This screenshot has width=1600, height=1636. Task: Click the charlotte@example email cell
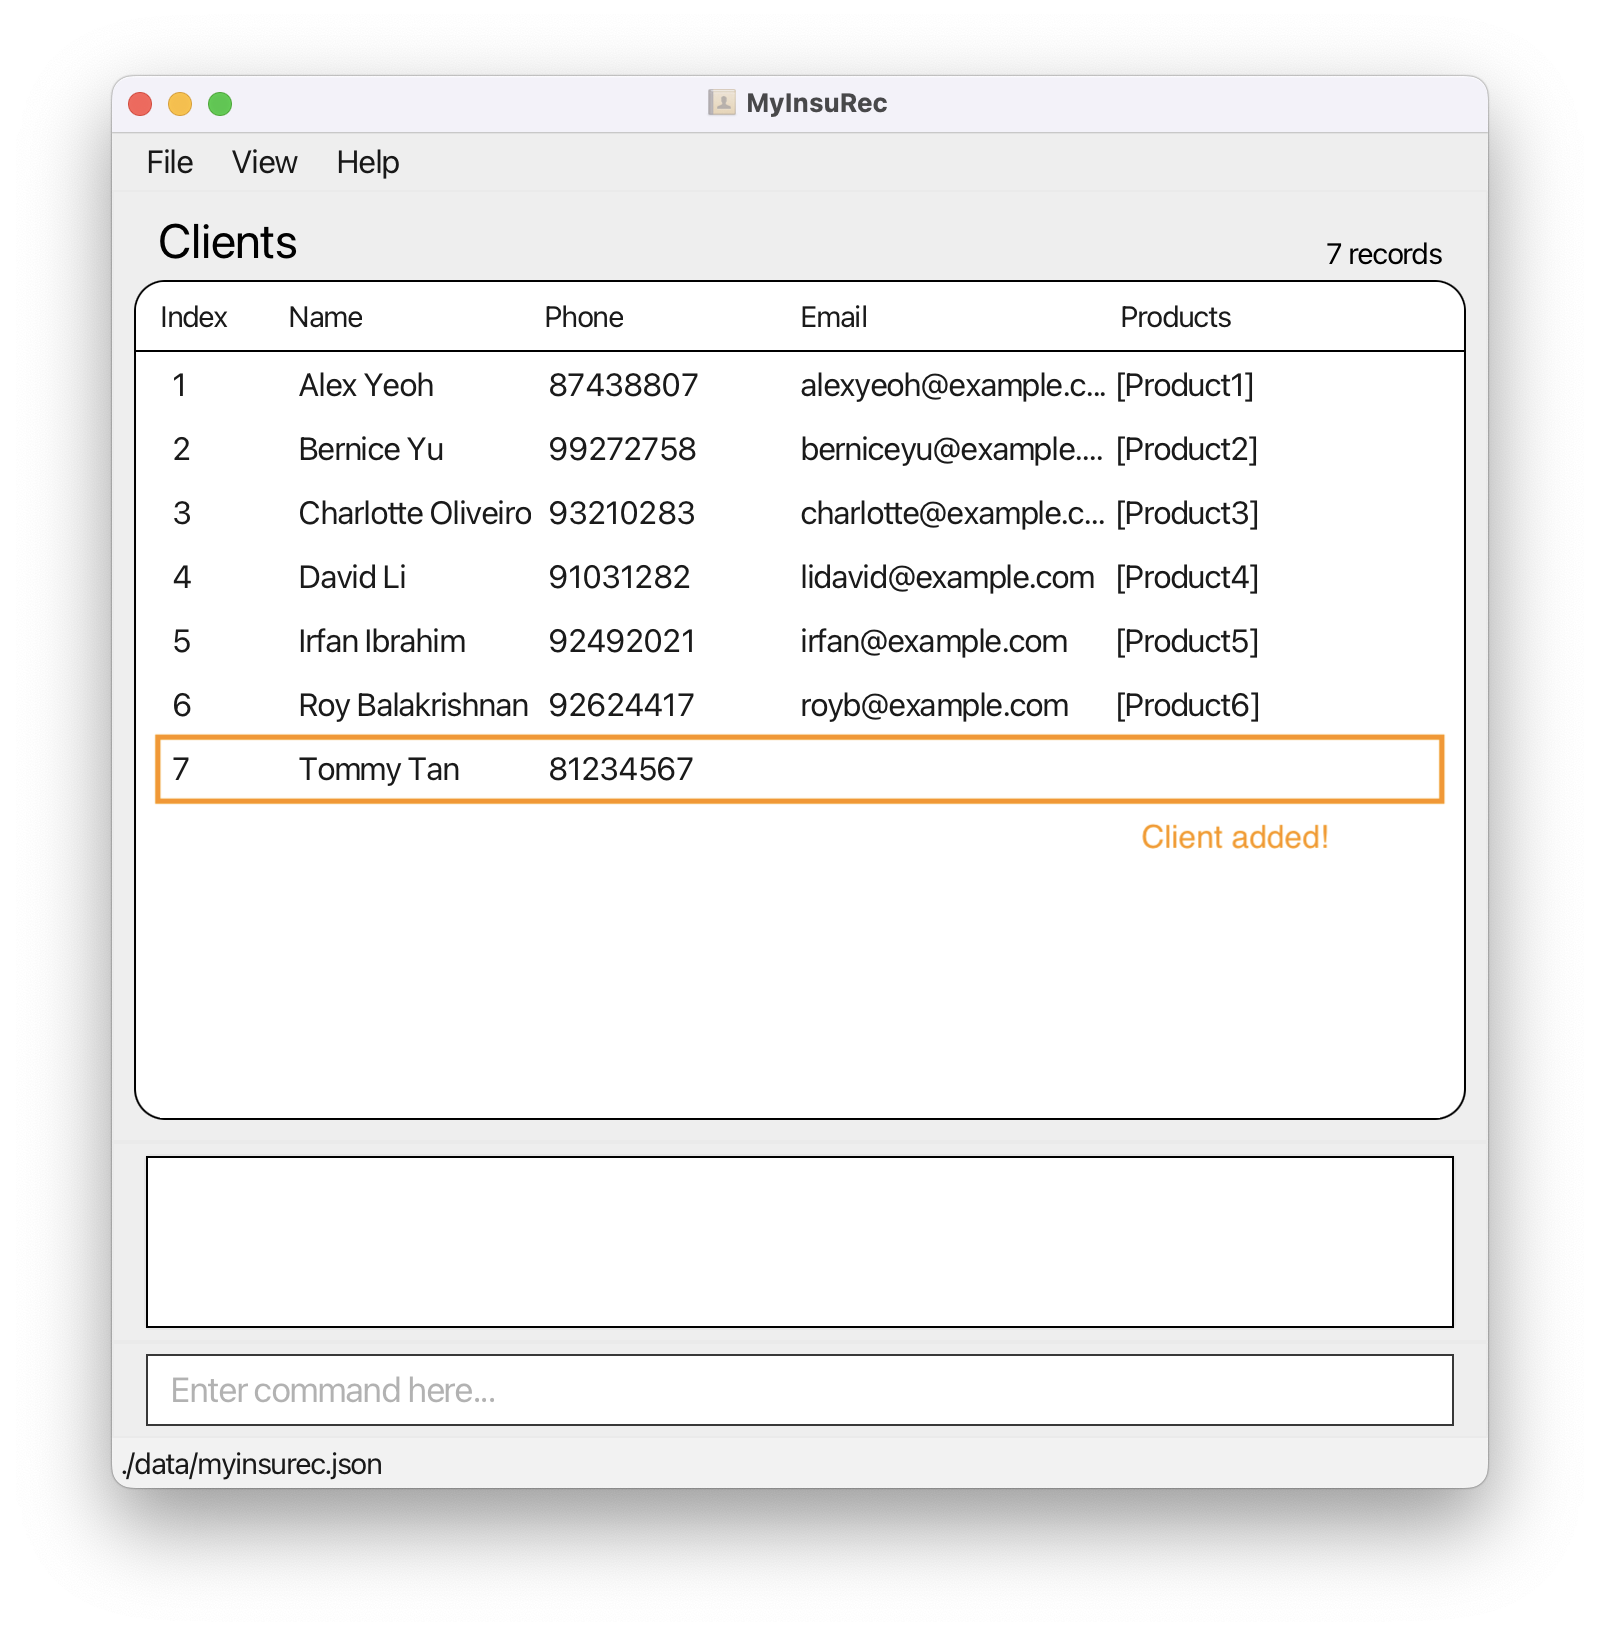(953, 513)
